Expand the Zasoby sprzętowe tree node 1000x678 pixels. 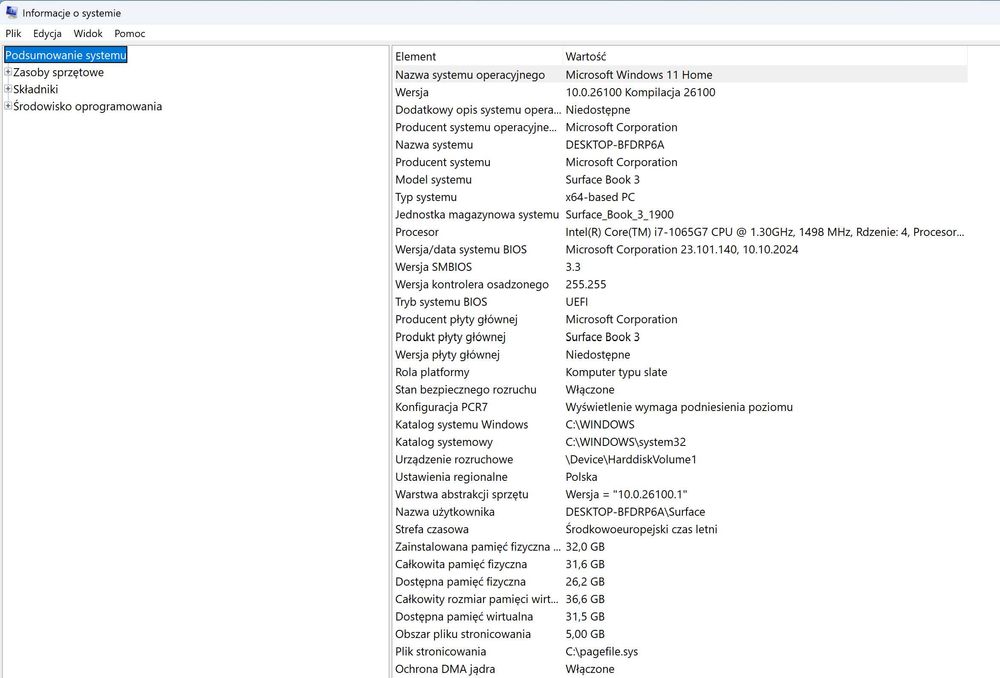click(x=8, y=72)
